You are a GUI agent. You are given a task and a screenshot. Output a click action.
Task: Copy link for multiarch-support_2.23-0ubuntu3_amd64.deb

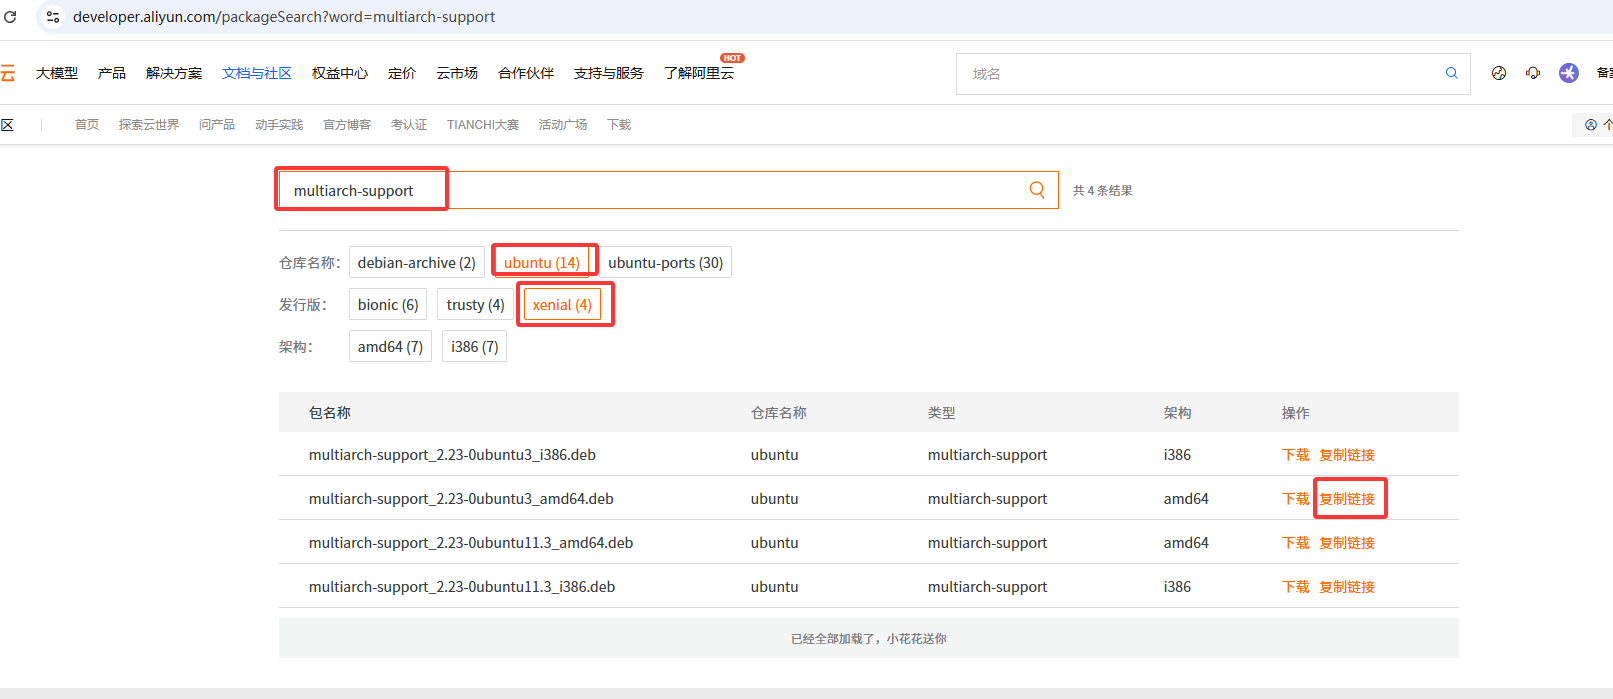1347,498
